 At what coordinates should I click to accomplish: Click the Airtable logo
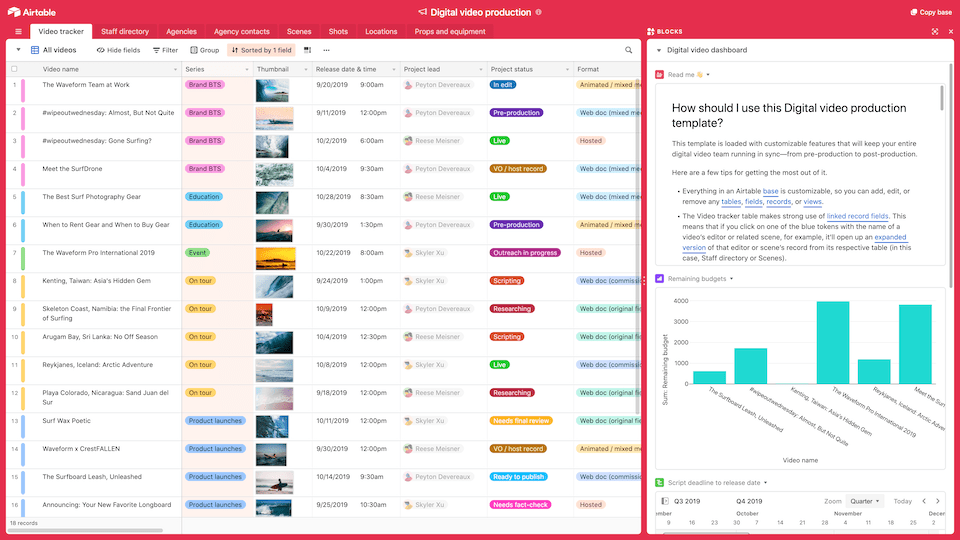point(31,12)
